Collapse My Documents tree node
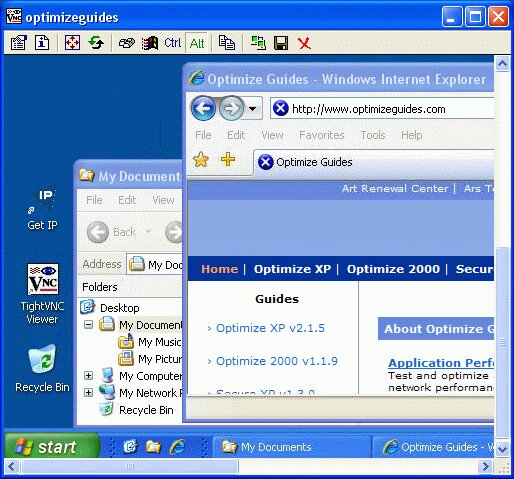 (88, 324)
